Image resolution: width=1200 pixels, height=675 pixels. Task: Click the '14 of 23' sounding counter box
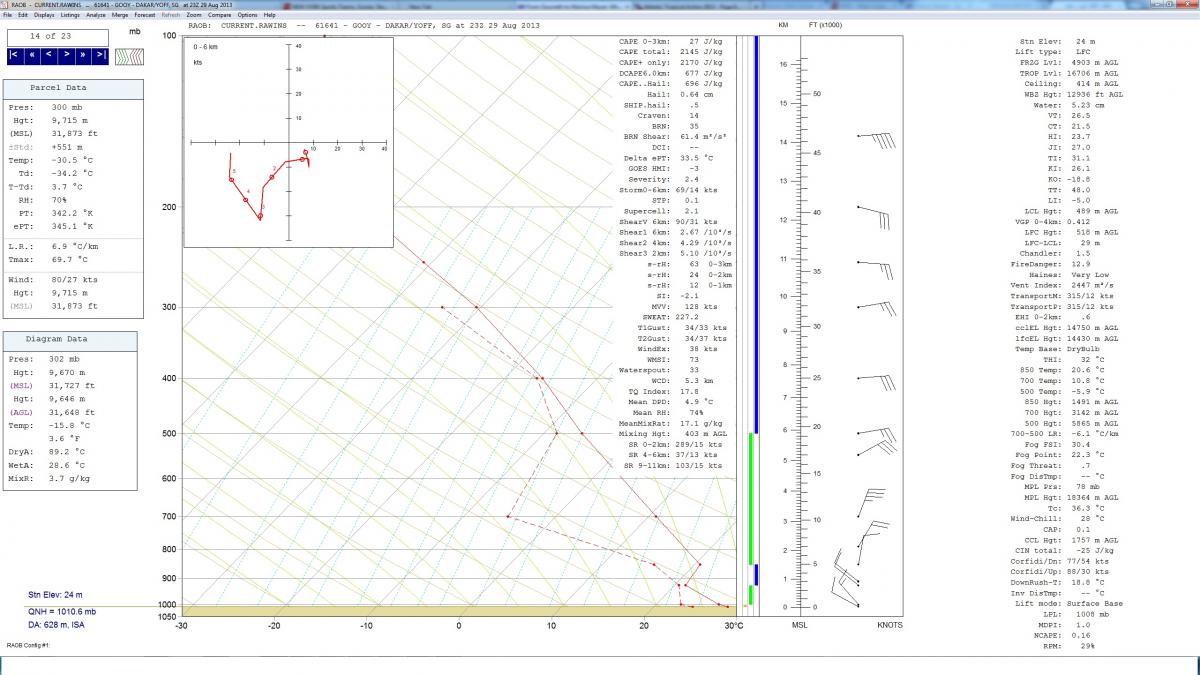[x=58, y=36]
